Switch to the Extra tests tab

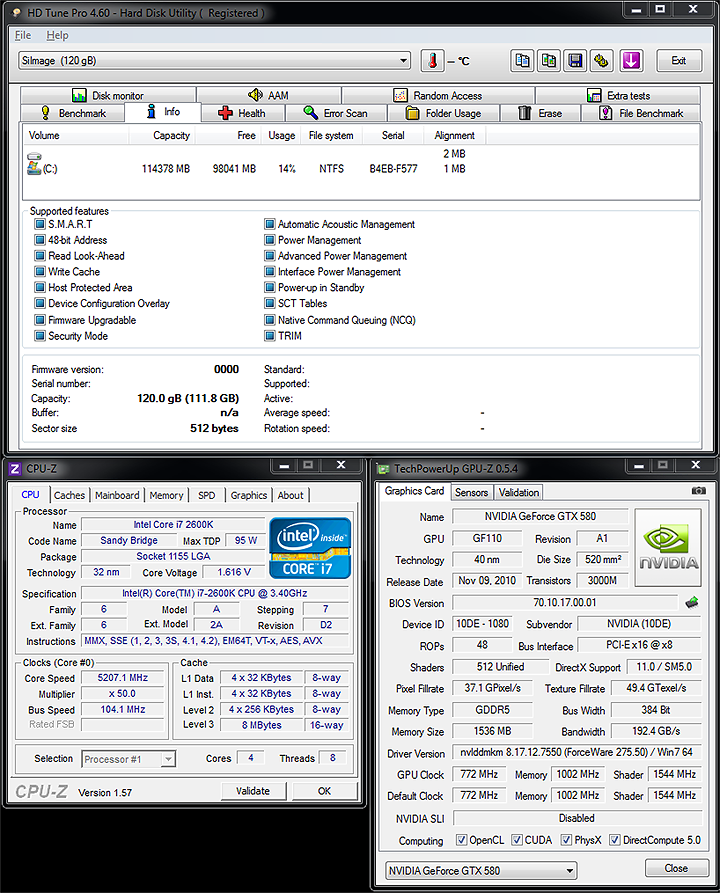click(618, 95)
